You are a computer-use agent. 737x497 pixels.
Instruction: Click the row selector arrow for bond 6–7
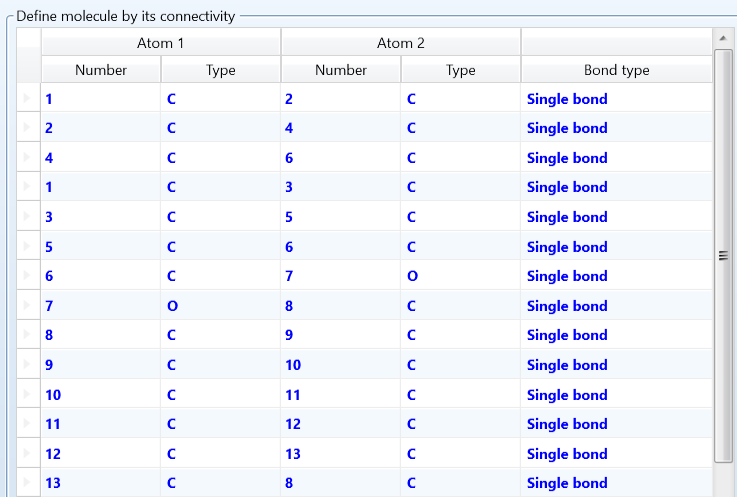tap(28, 277)
